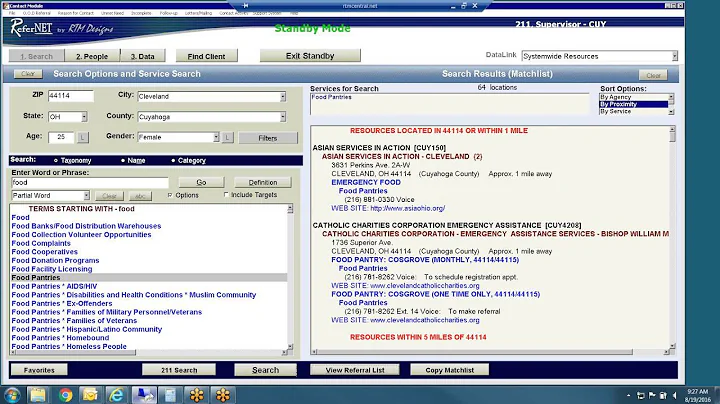This screenshot has height=404, width=720.
Task: Switch to the Remote Desktop taskbar icon
Action: pos(144,395)
